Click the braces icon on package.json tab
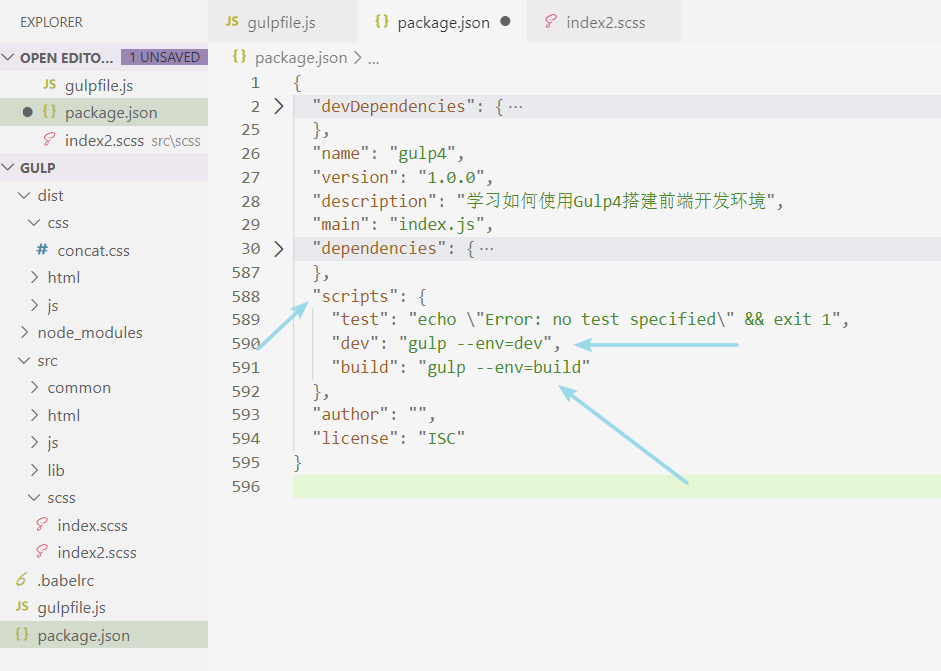941x671 pixels. pyautogui.click(x=381, y=22)
